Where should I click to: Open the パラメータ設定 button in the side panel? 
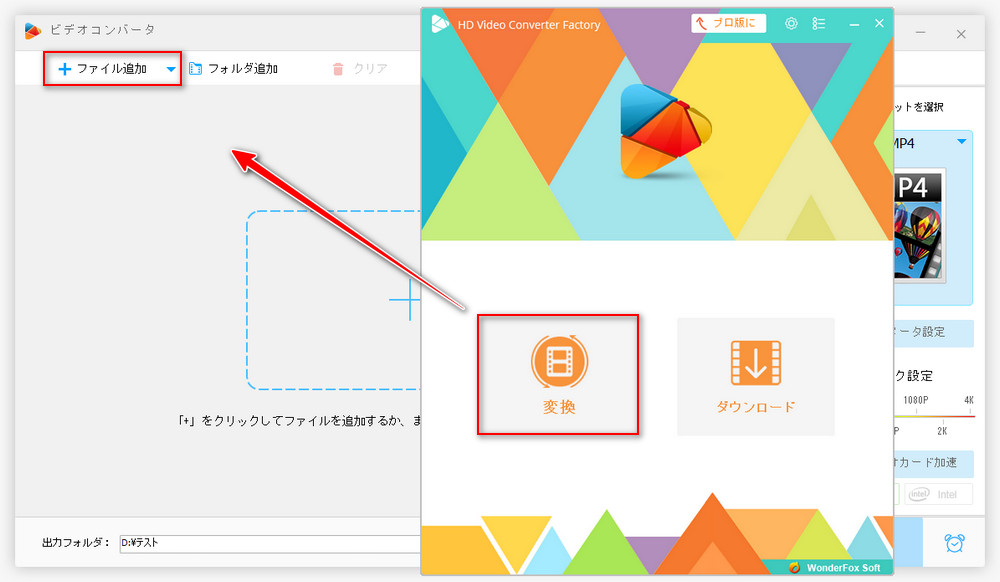[934, 332]
